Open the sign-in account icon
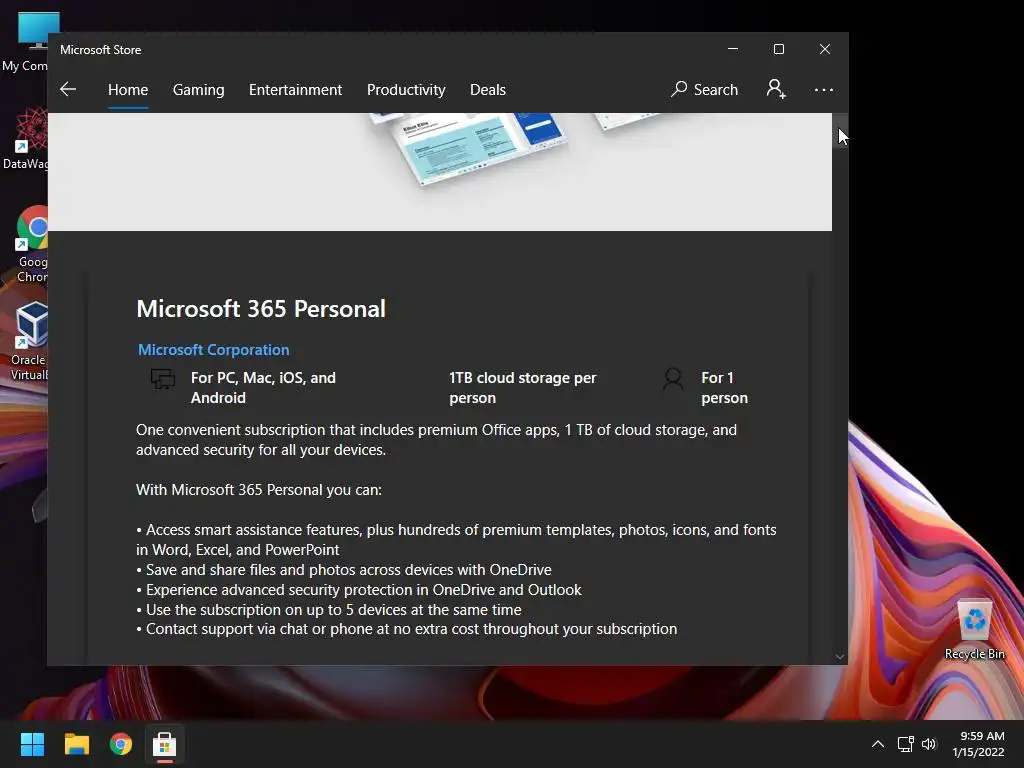This screenshot has height=768, width=1024. point(776,89)
